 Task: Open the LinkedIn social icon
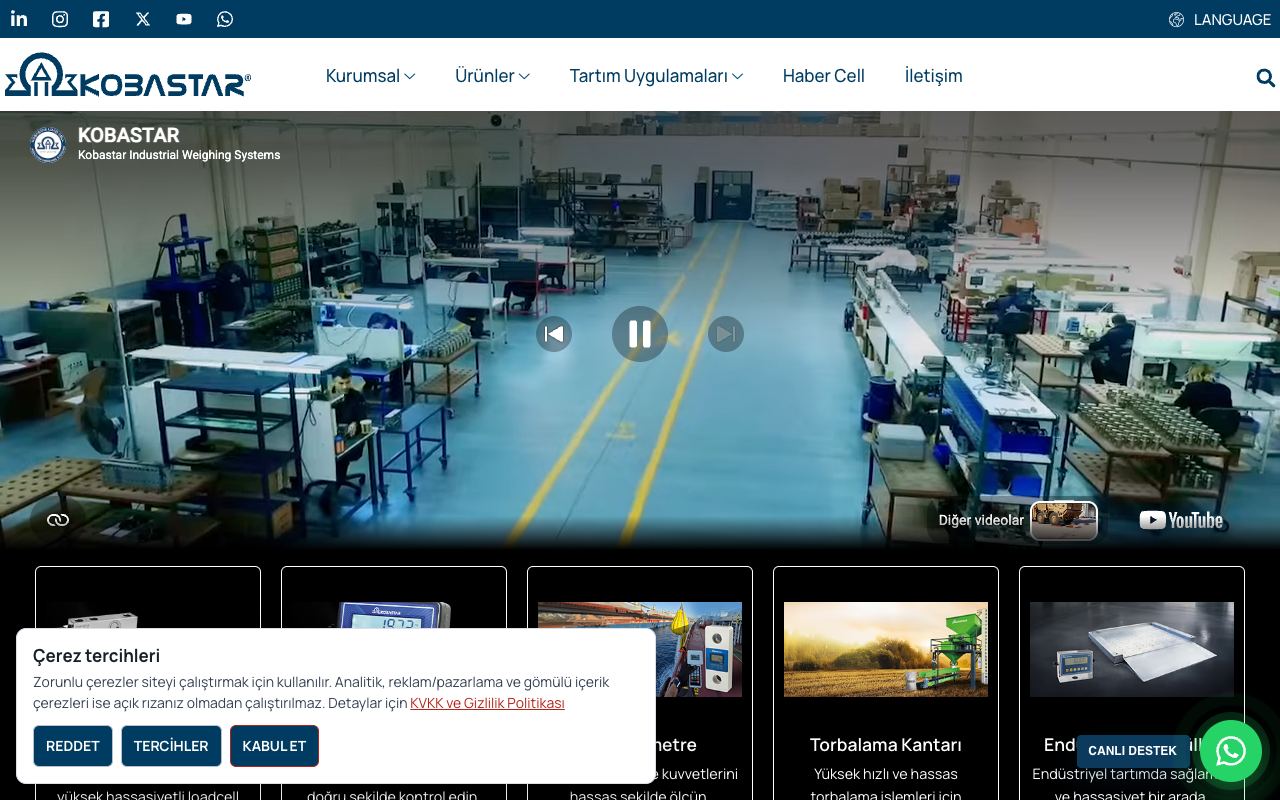pyautogui.click(x=19, y=19)
